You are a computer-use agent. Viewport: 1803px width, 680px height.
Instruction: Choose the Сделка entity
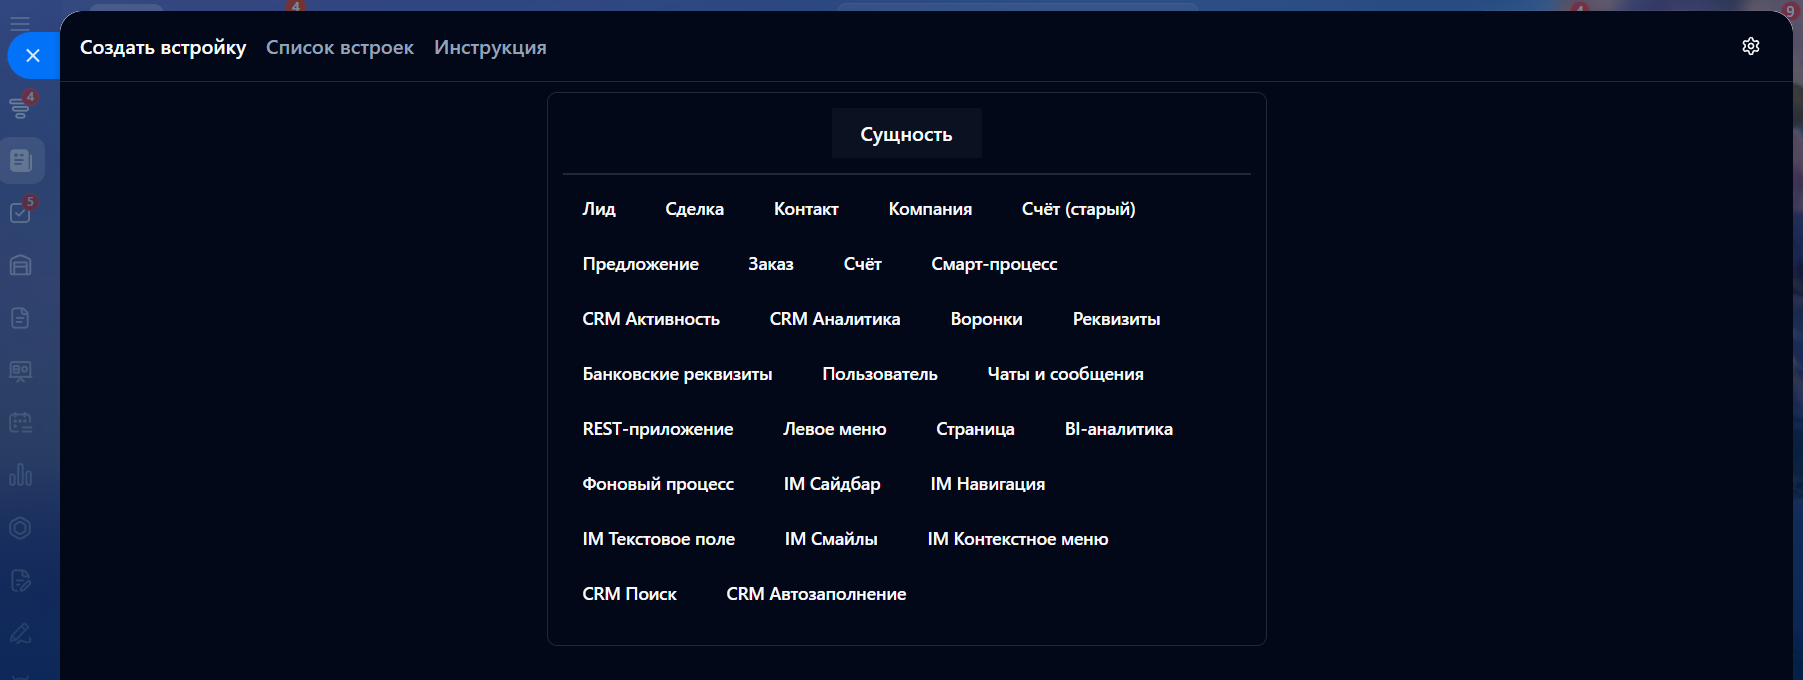[x=694, y=209]
